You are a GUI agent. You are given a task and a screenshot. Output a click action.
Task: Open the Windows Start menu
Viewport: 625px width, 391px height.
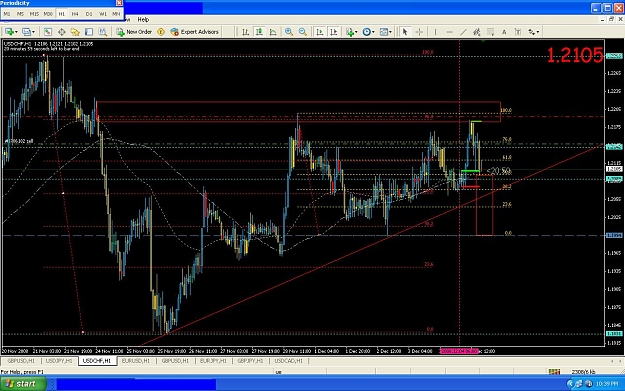click(23, 384)
